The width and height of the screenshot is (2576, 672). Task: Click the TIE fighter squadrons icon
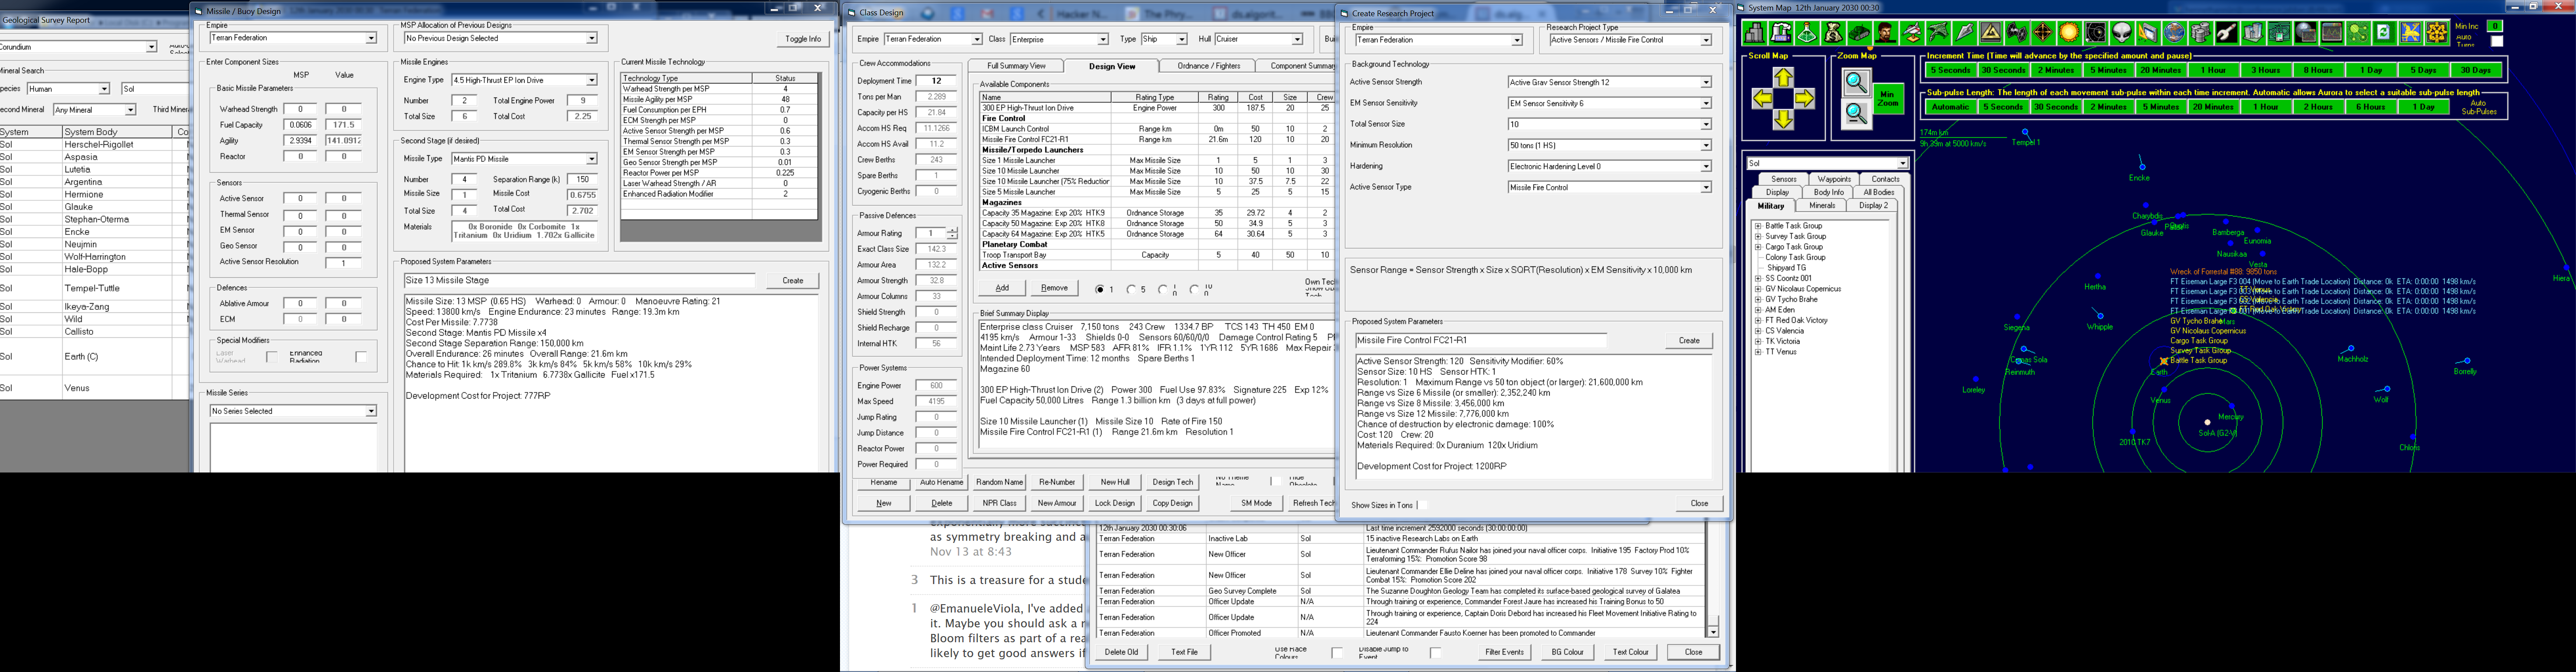pyautogui.click(x=2017, y=32)
